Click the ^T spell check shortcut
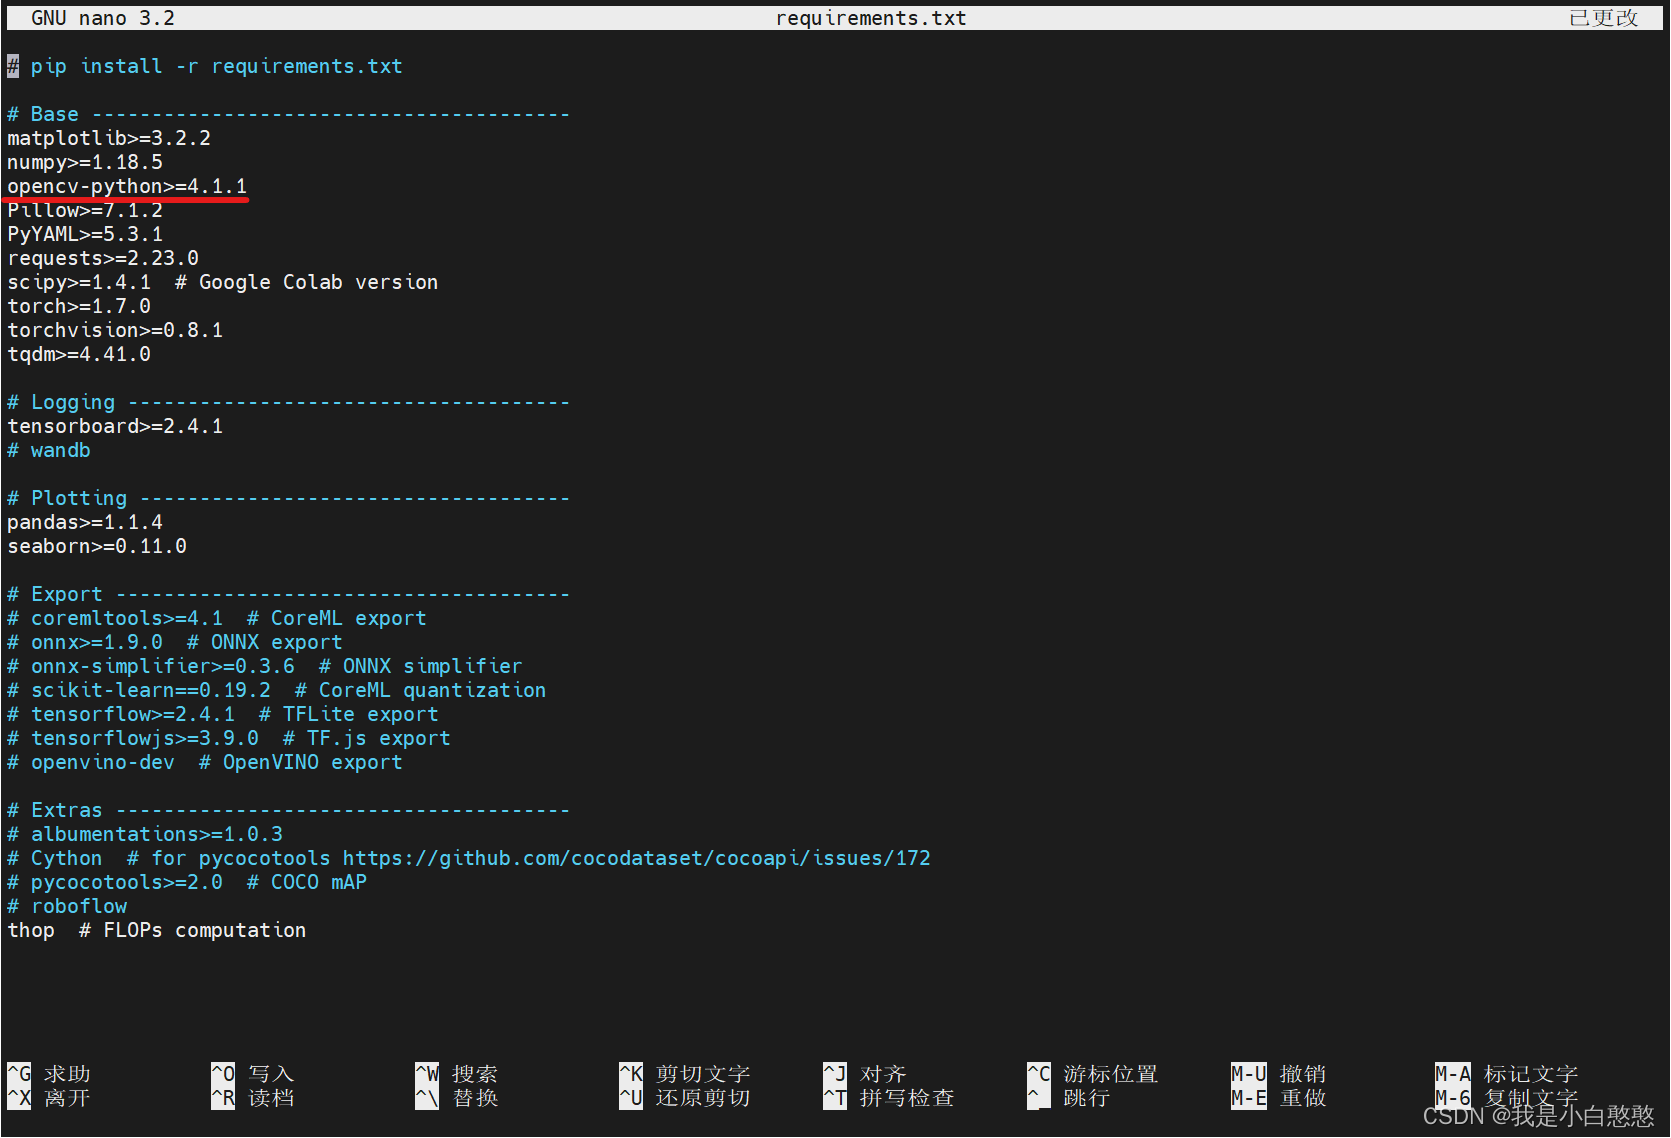Image resolution: width=1671 pixels, height=1138 pixels. pos(889,1098)
